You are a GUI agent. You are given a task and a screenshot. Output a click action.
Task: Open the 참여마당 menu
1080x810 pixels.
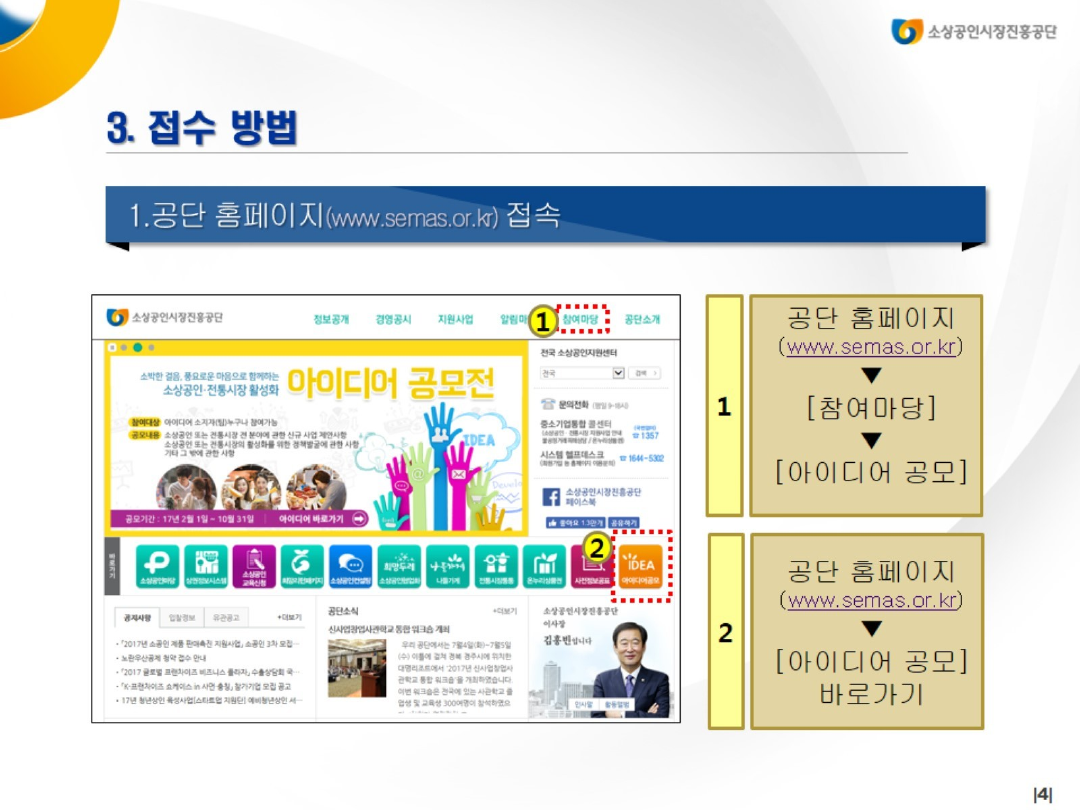point(580,319)
